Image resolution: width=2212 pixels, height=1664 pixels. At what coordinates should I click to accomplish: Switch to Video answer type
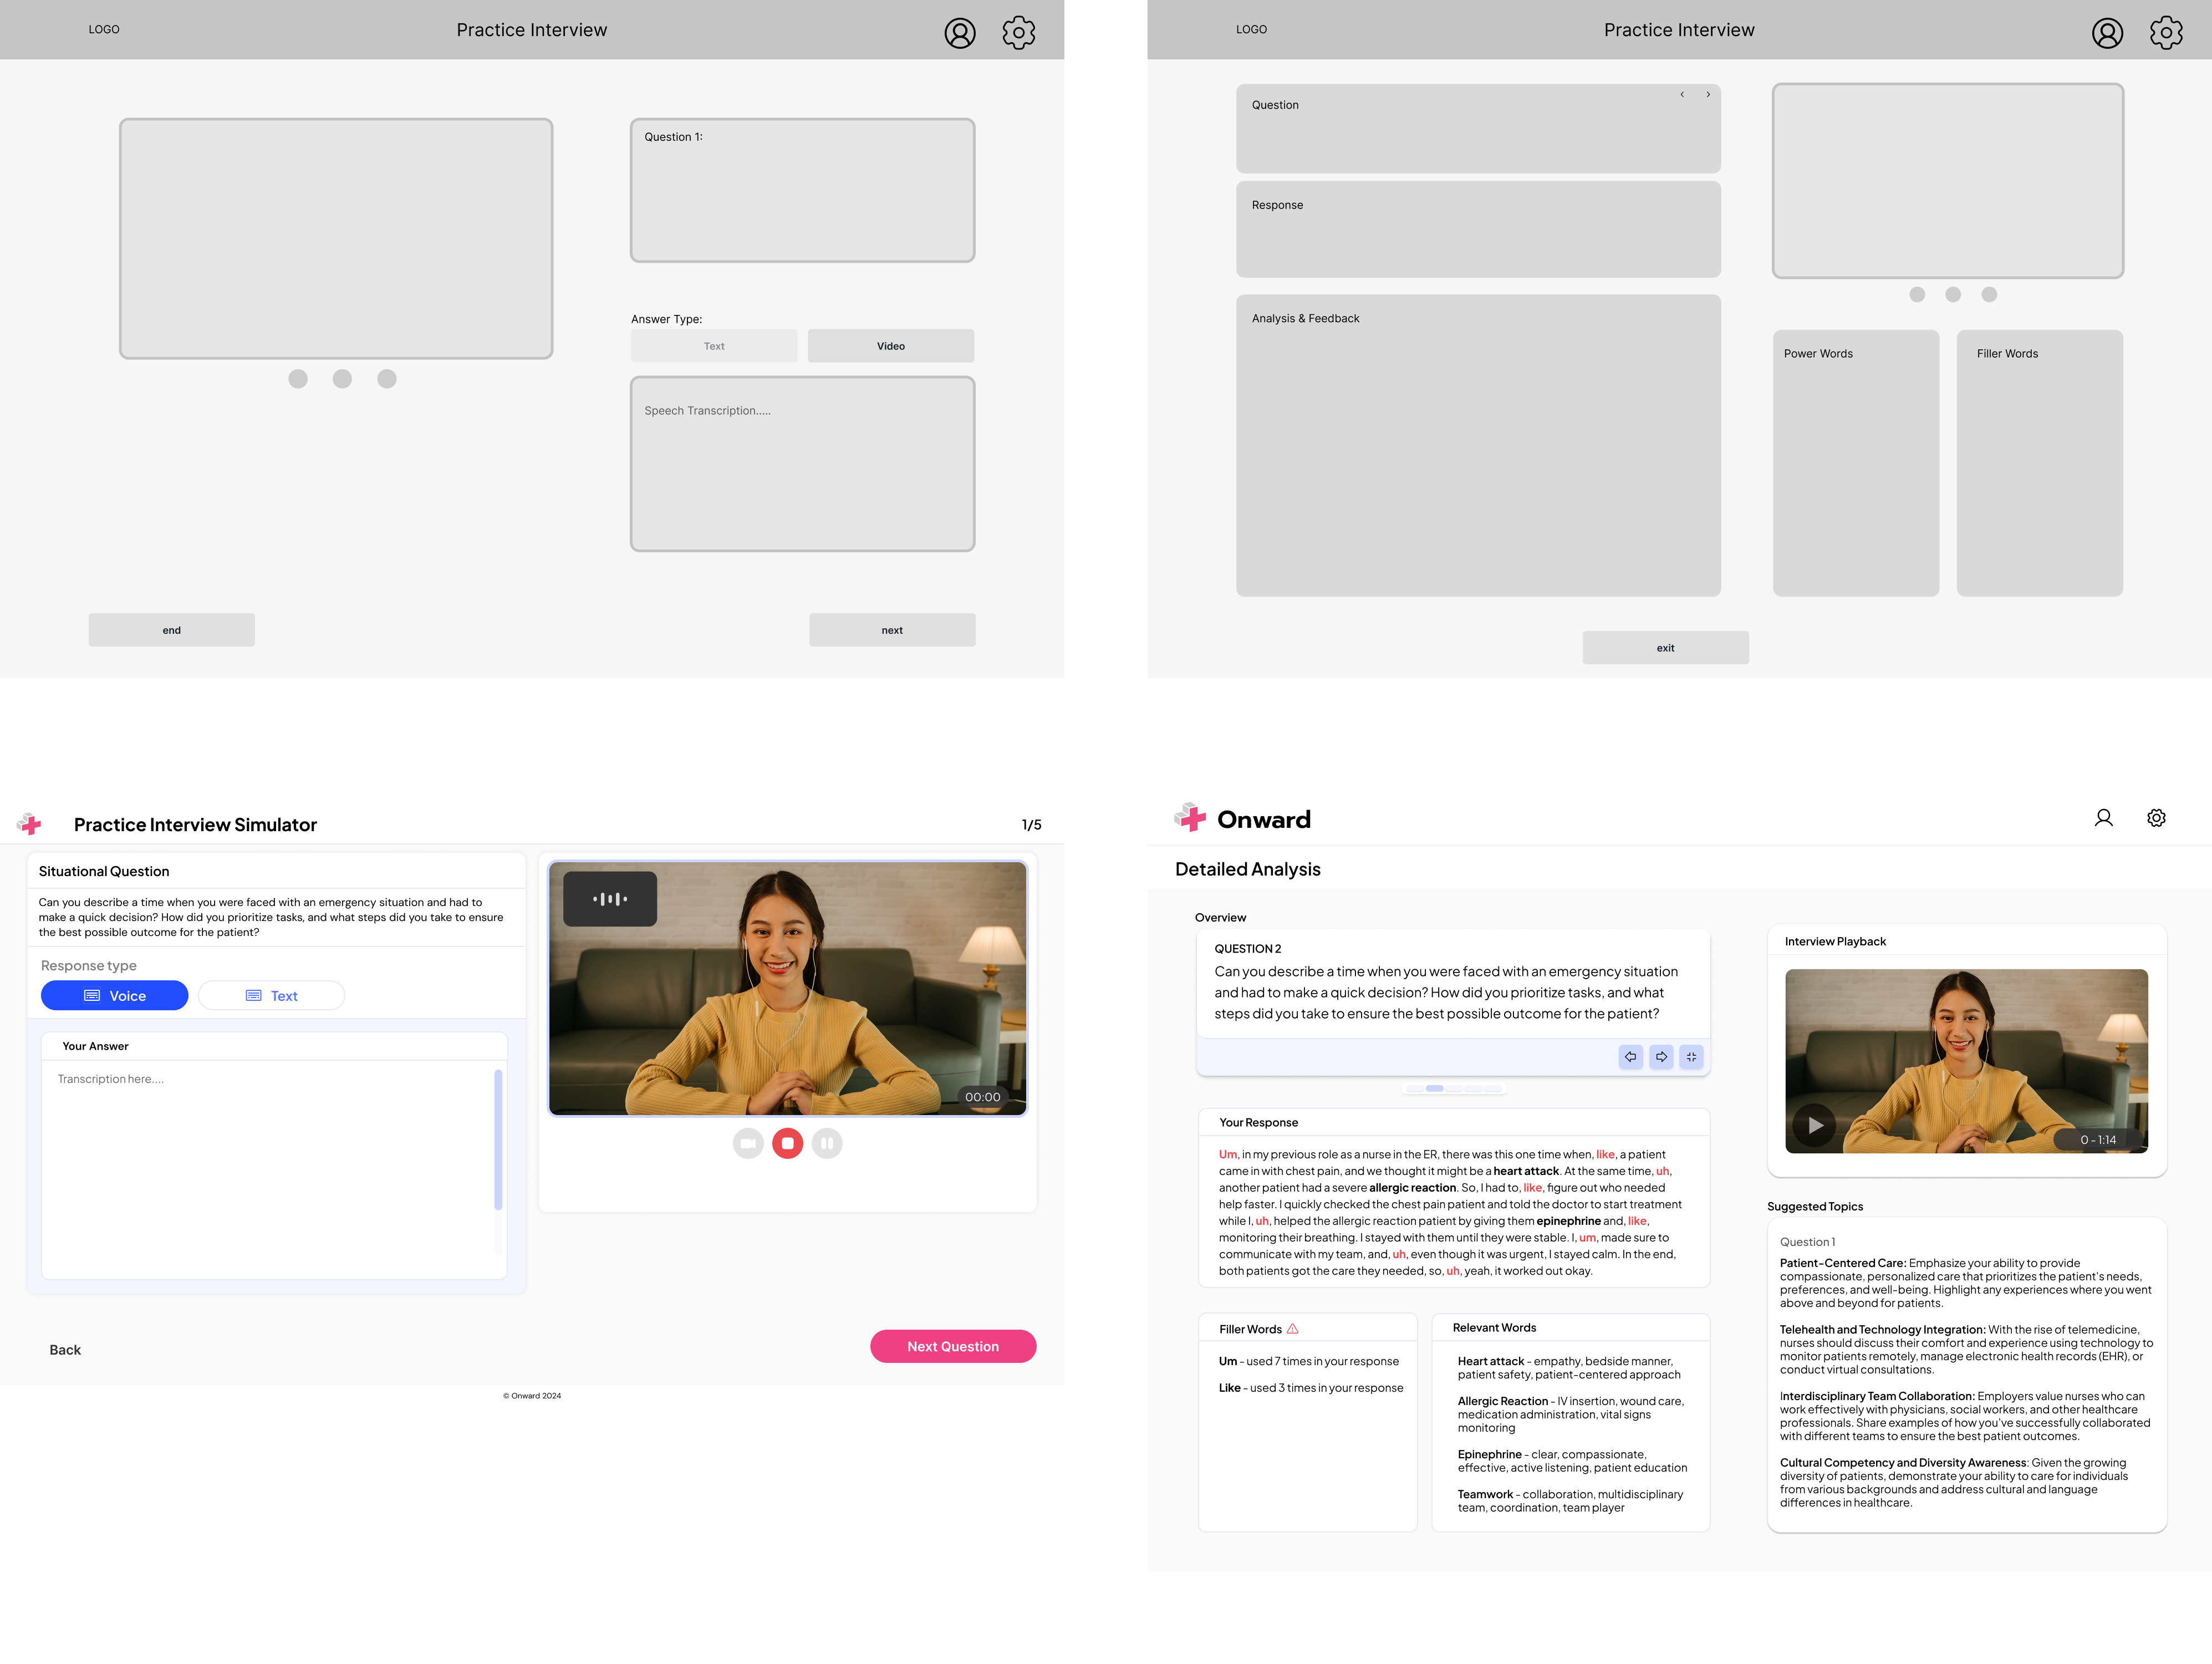pos(890,345)
